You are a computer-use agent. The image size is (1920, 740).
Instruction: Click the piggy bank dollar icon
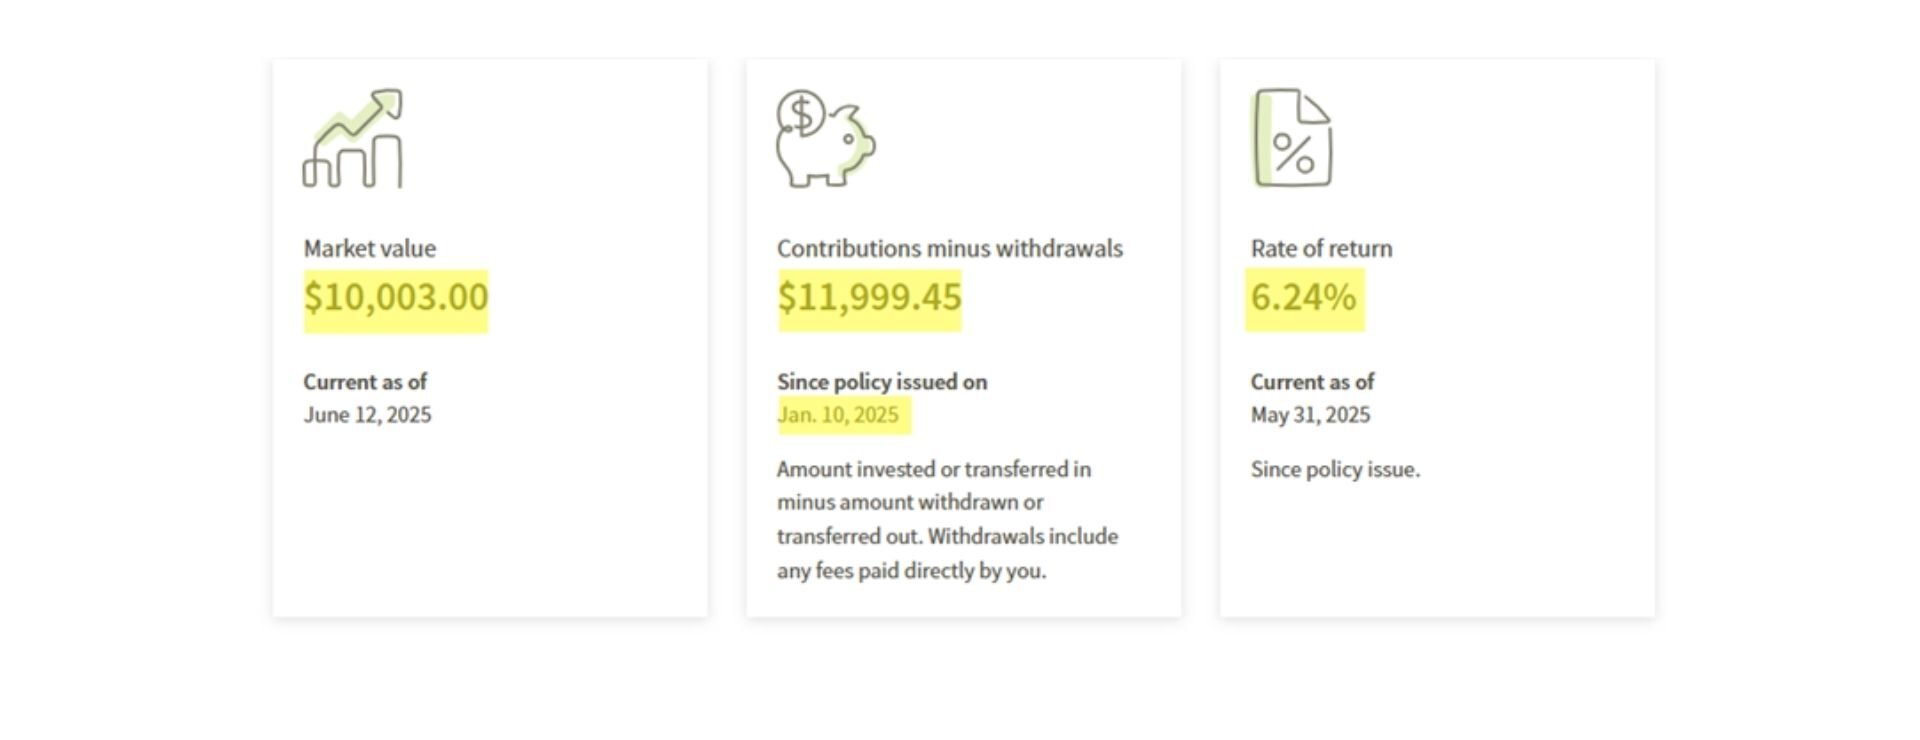coord(826,138)
